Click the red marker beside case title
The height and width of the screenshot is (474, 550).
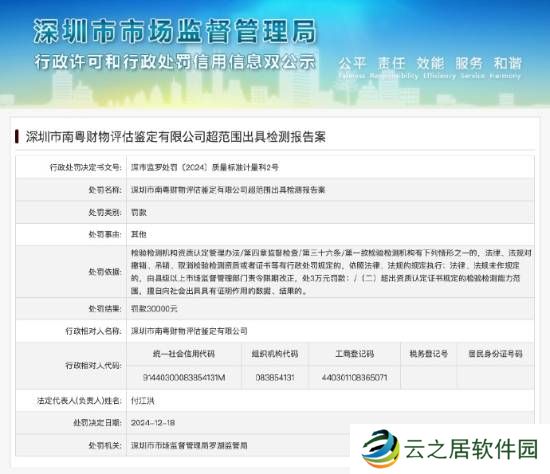[x=16, y=136]
